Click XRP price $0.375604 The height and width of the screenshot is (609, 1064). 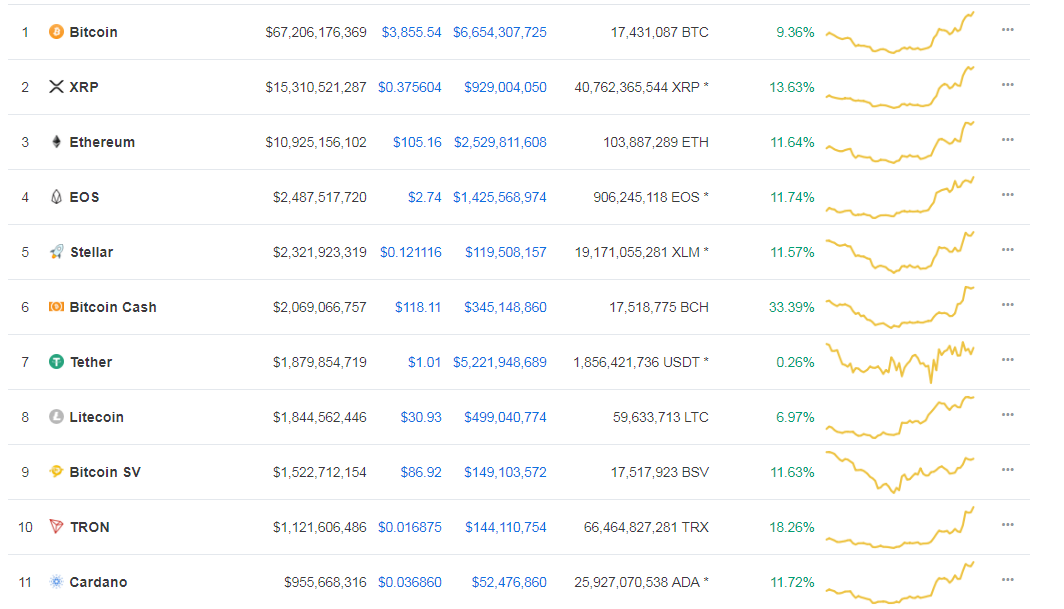(x=410, y=87)
